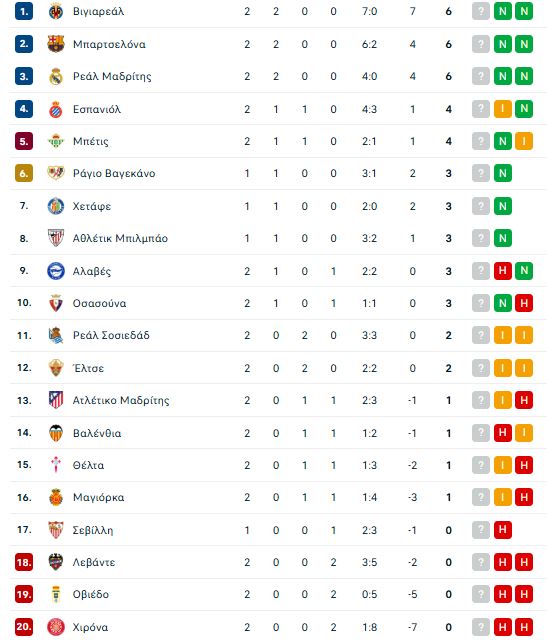The height and width of the screenshot is (640, 547).
Task: Select the Girona team crest
Action: (56, 627)
